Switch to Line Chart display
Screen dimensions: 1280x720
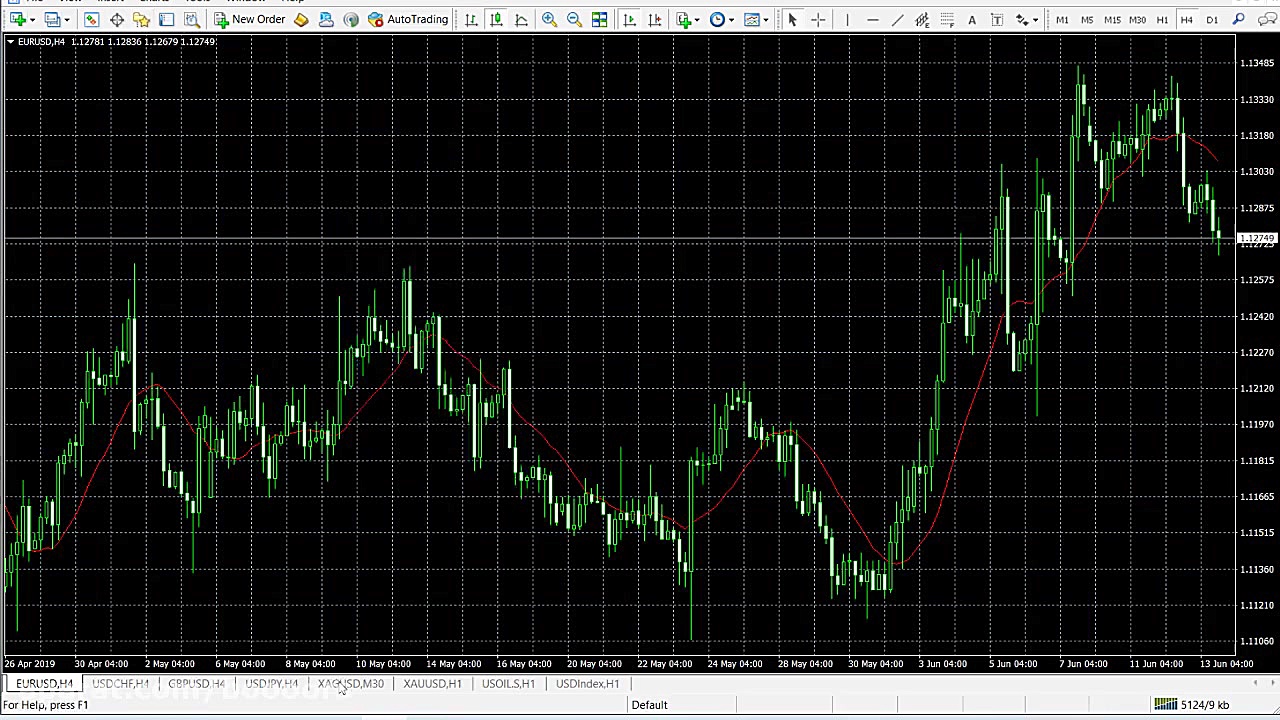click(521, 19)
